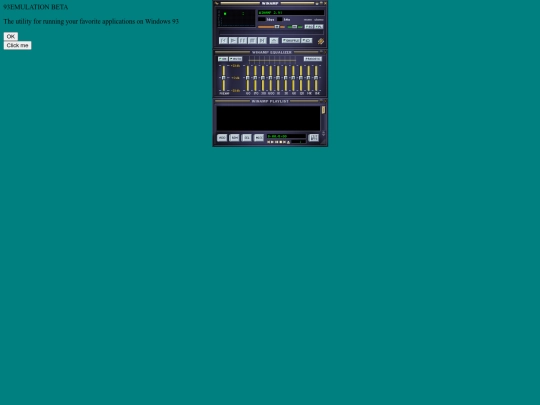Toggle the Repeat button in Winamp
Image resolution: width=540 pixels, height=405 pixels.
[x=307, y=41]
